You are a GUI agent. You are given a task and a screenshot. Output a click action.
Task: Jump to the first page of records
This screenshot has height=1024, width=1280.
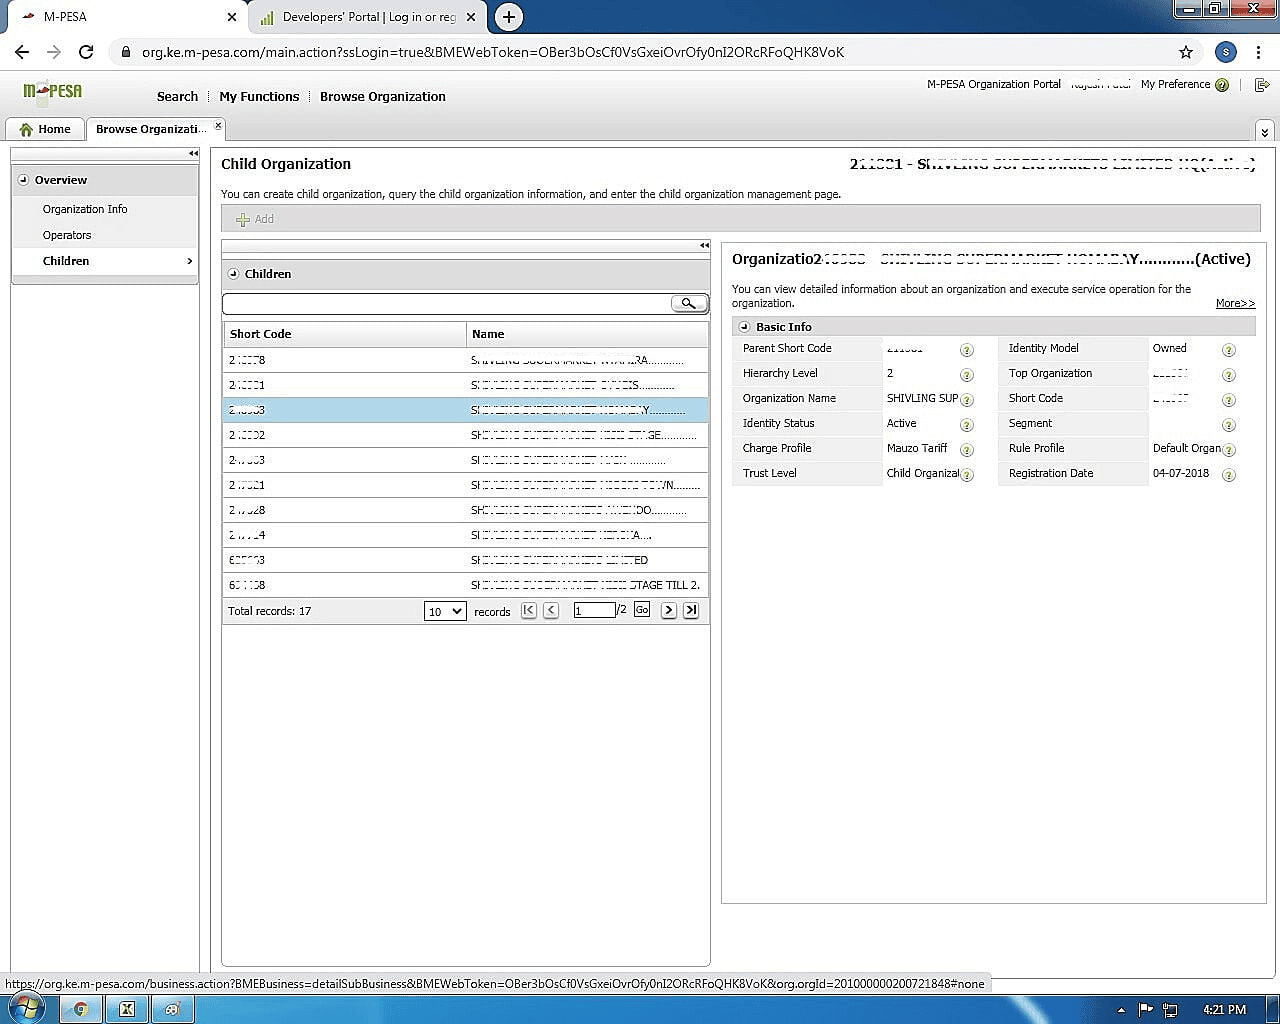pyautogui.click(x=529, y=610)
